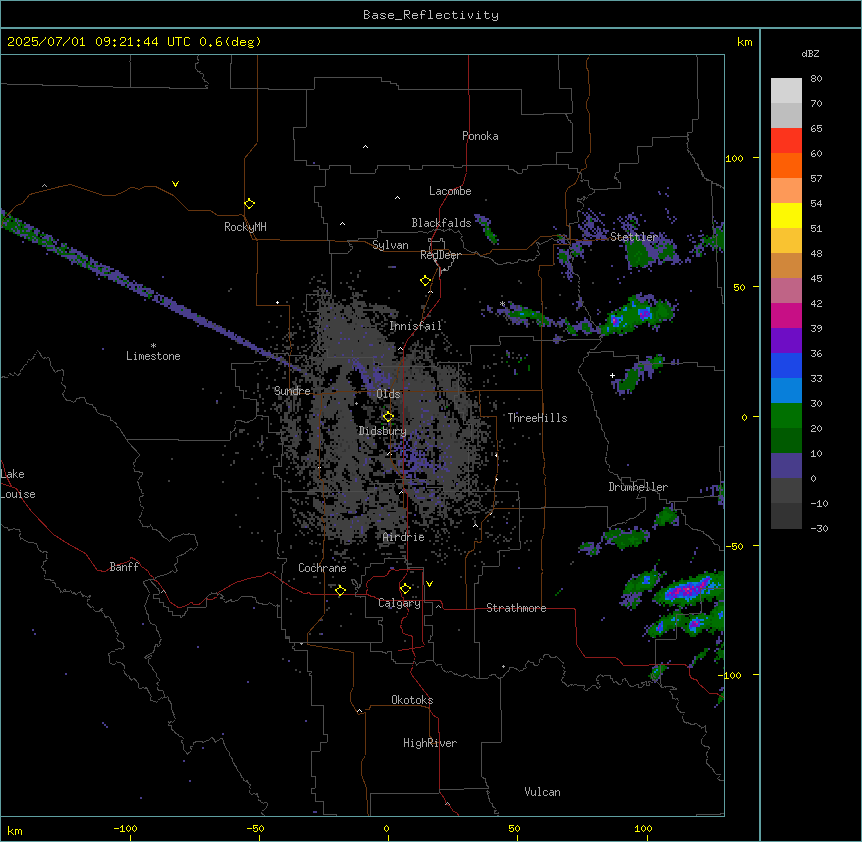This screenshot has height=842, width=862.
Task: Pick the light blue 30-33 dBZ legend color
Action: (786, 390)
